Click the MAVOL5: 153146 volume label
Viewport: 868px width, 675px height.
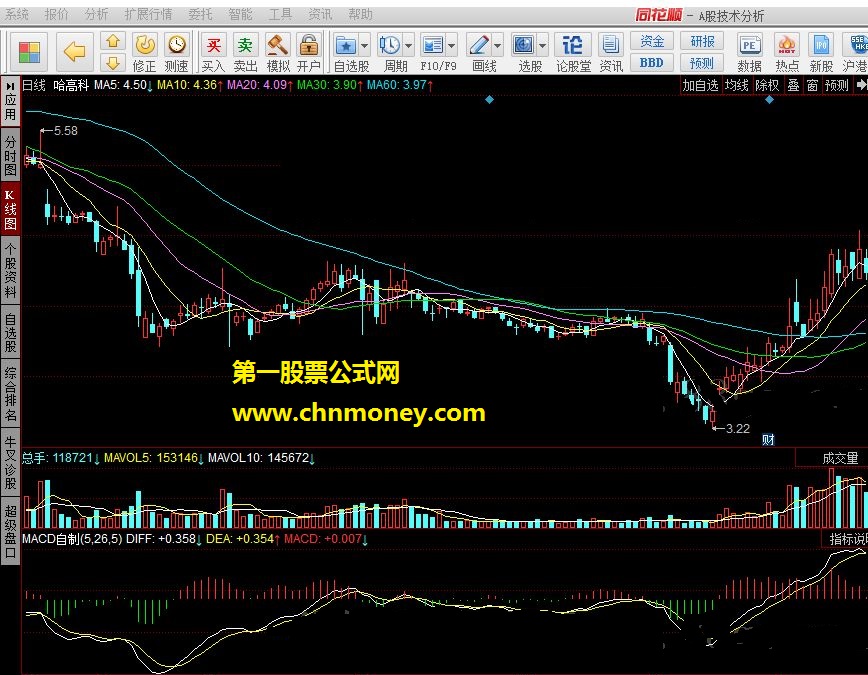154,458
